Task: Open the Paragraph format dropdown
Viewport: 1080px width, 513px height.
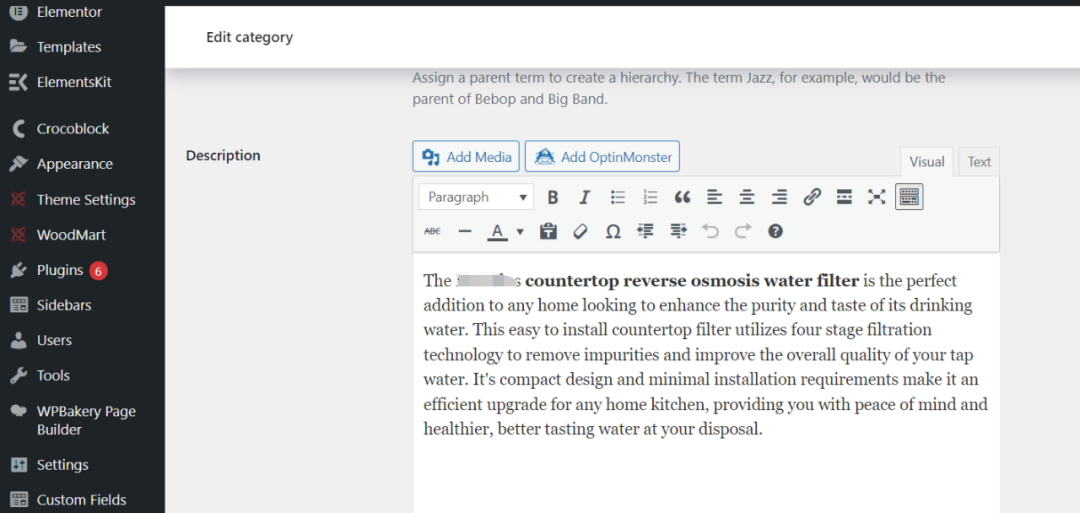Action: 475,197
